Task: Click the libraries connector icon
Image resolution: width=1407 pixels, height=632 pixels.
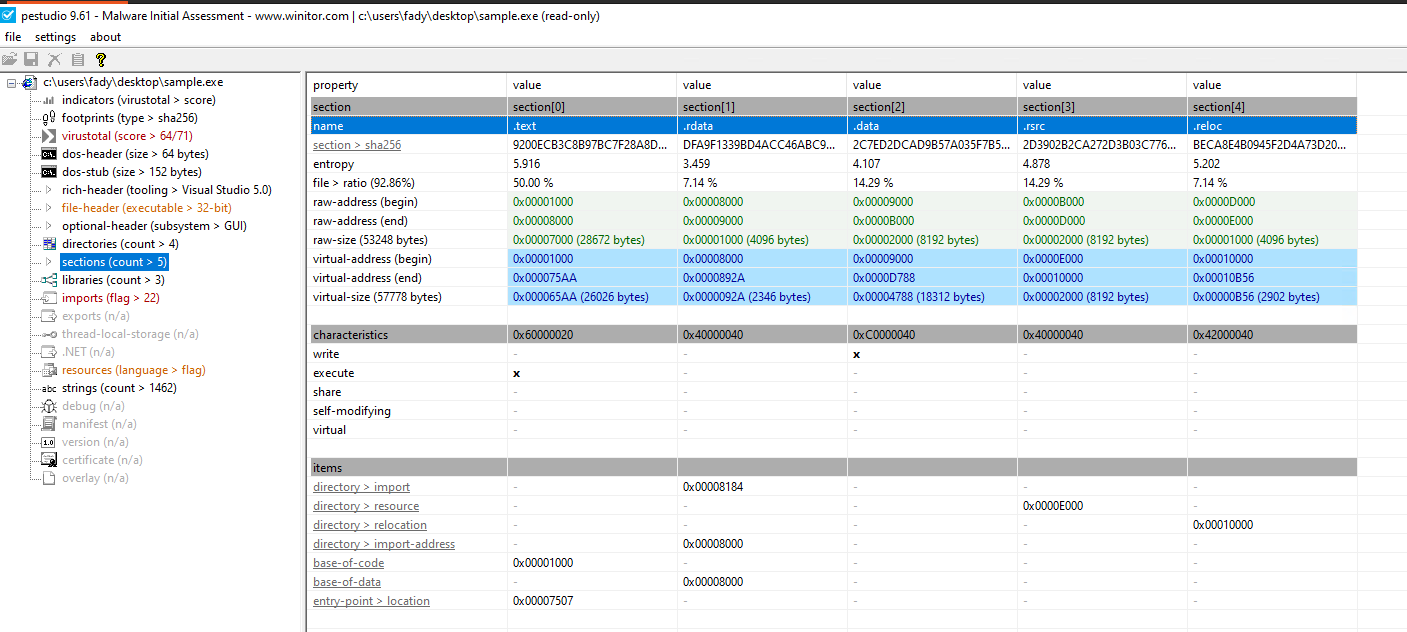Action: [x=48, y=280]
